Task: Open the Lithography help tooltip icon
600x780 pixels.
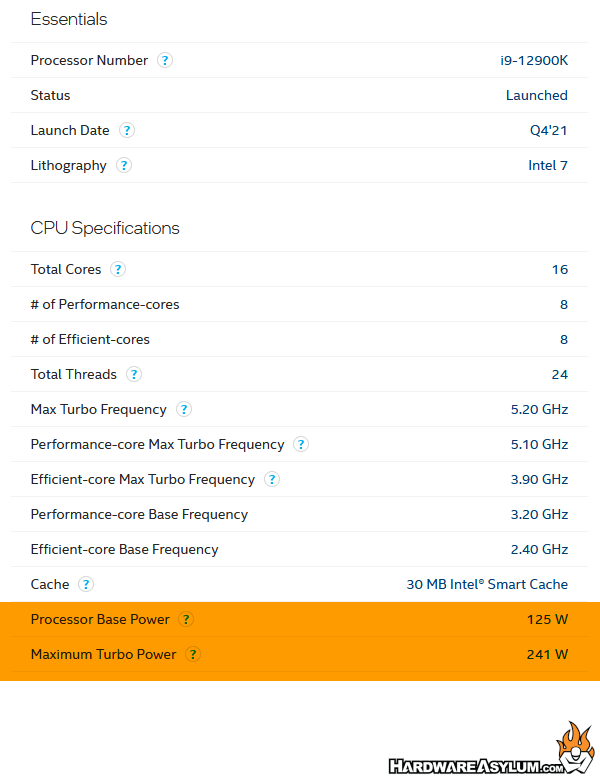Action: click(x=124, y=165)
